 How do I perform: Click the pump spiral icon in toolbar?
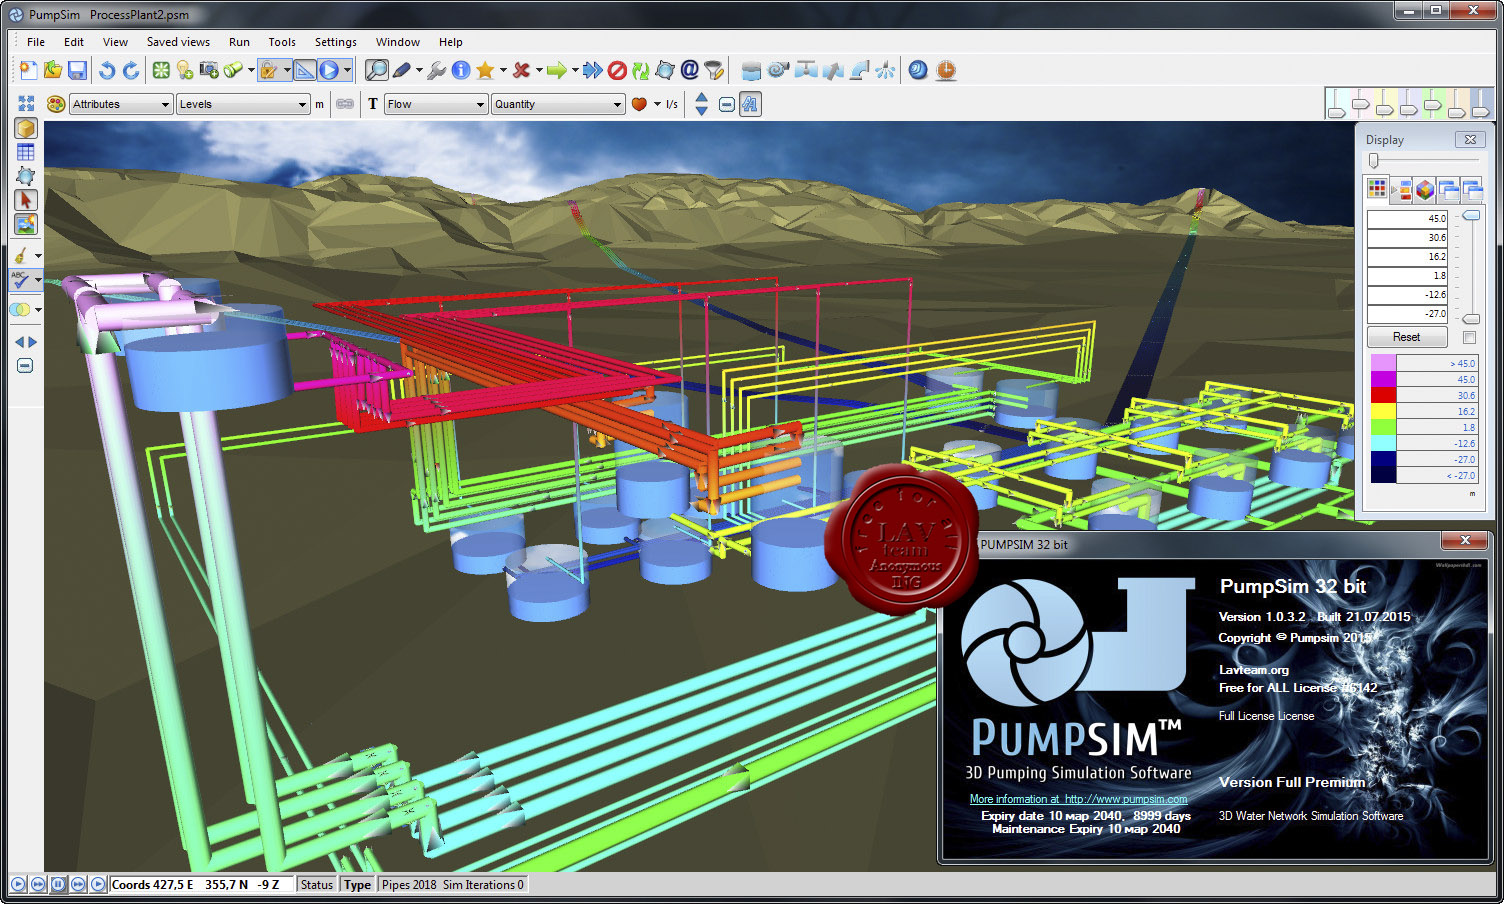coord(778,70)
